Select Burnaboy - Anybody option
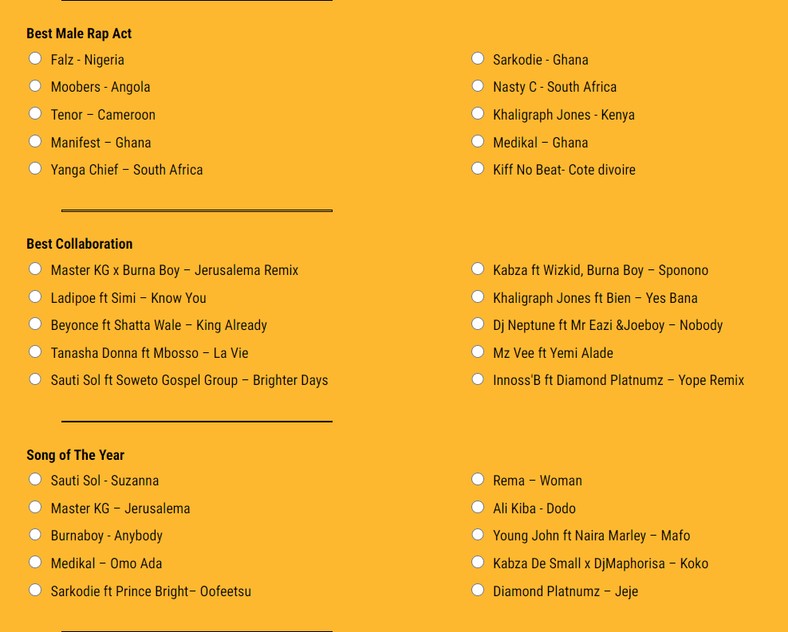 pyautogui.click(x=35, y=535)
